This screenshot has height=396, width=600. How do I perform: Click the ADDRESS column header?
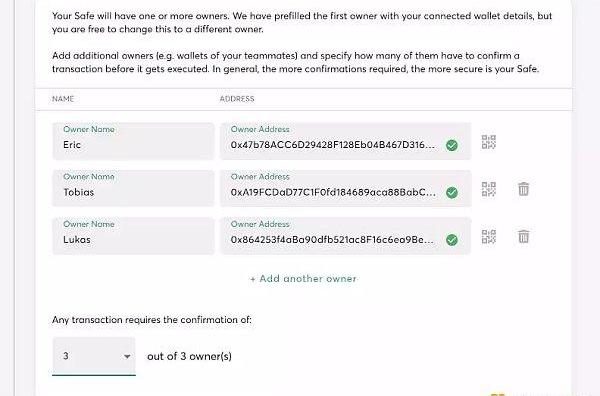click(x=237, y=99)
